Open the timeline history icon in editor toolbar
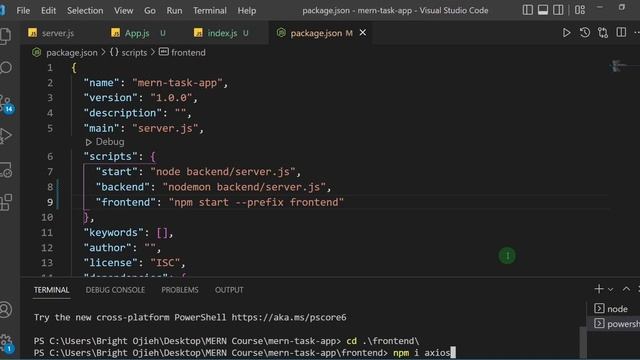Image resolution: width=640 pixels, height=360 pixels. pyautogui.click(x=584, y=33)
